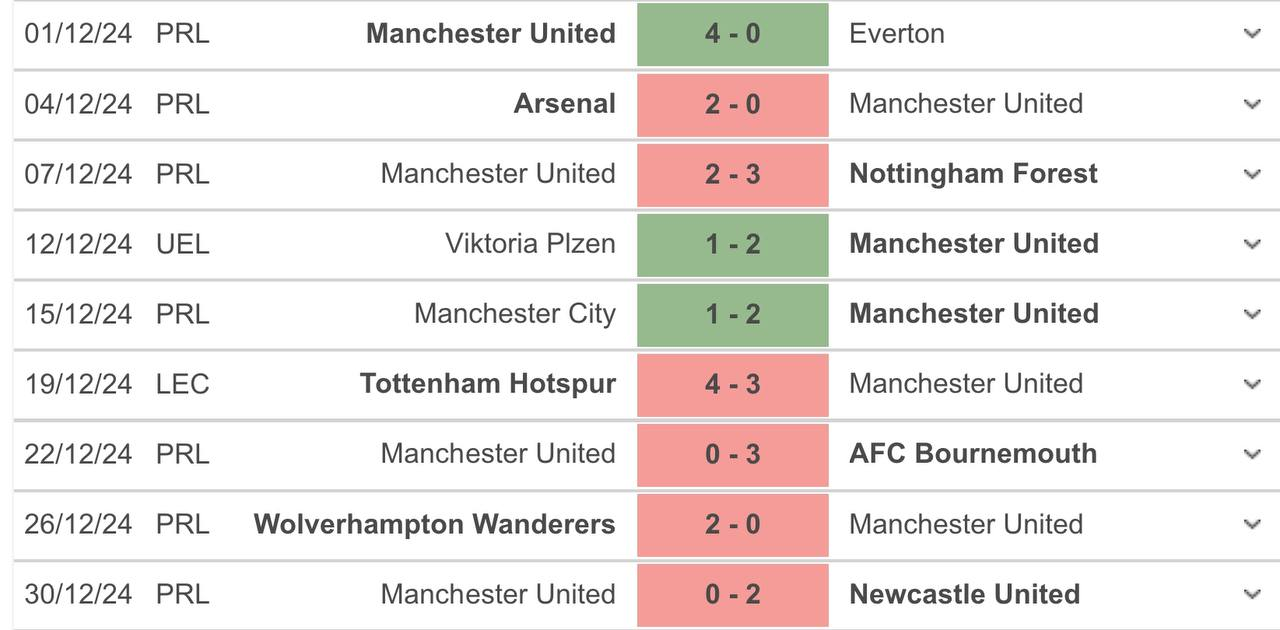Expand the Viktoria Plzen match details
Viewport: 1280px width, 630px height.
pyautogui.click(x=1252, y=244)
